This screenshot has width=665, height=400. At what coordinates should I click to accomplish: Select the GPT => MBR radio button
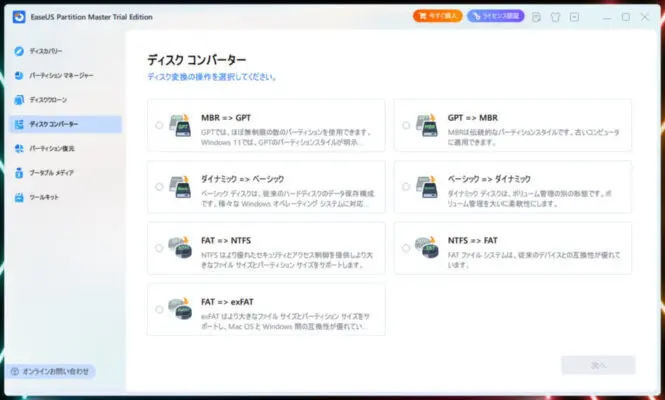(406, 125)
